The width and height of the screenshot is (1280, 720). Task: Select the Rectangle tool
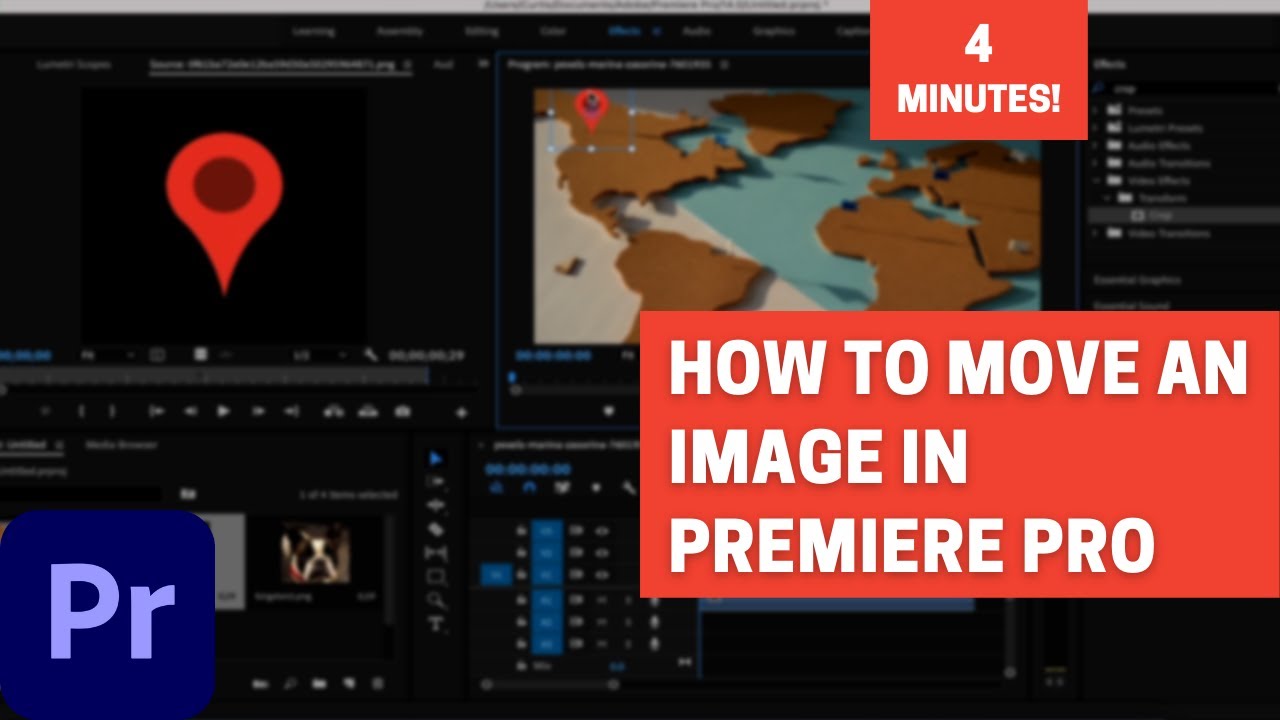[x=436, y=576]
